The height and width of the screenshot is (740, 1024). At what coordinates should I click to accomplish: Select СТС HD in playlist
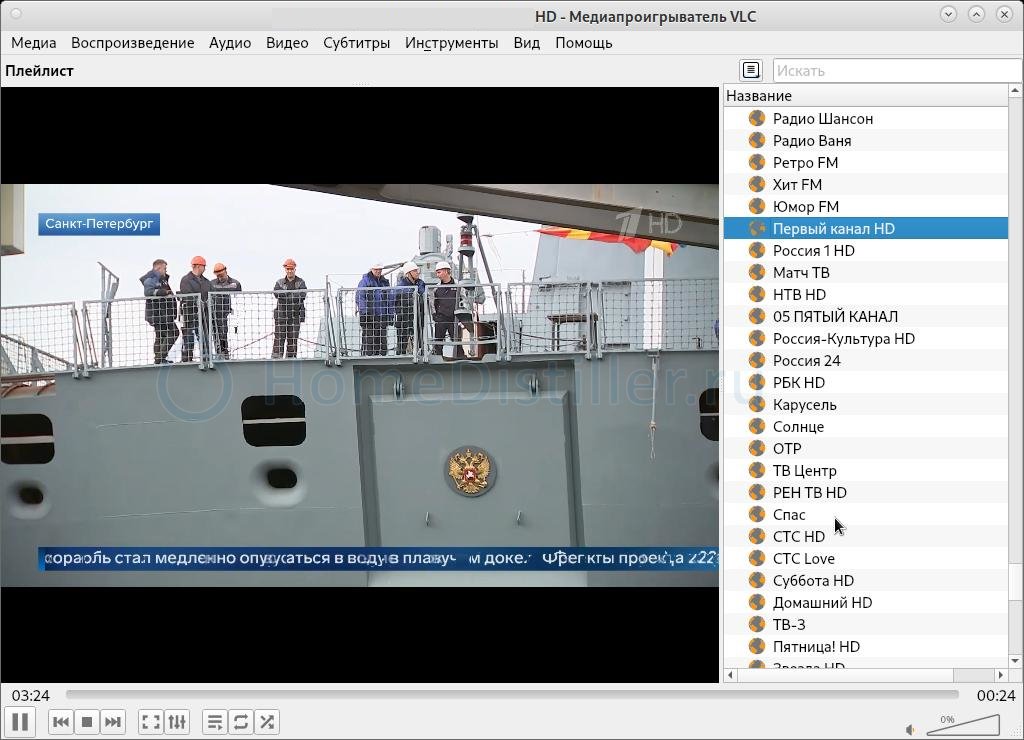pyautogui.click(x=866, y=536)
